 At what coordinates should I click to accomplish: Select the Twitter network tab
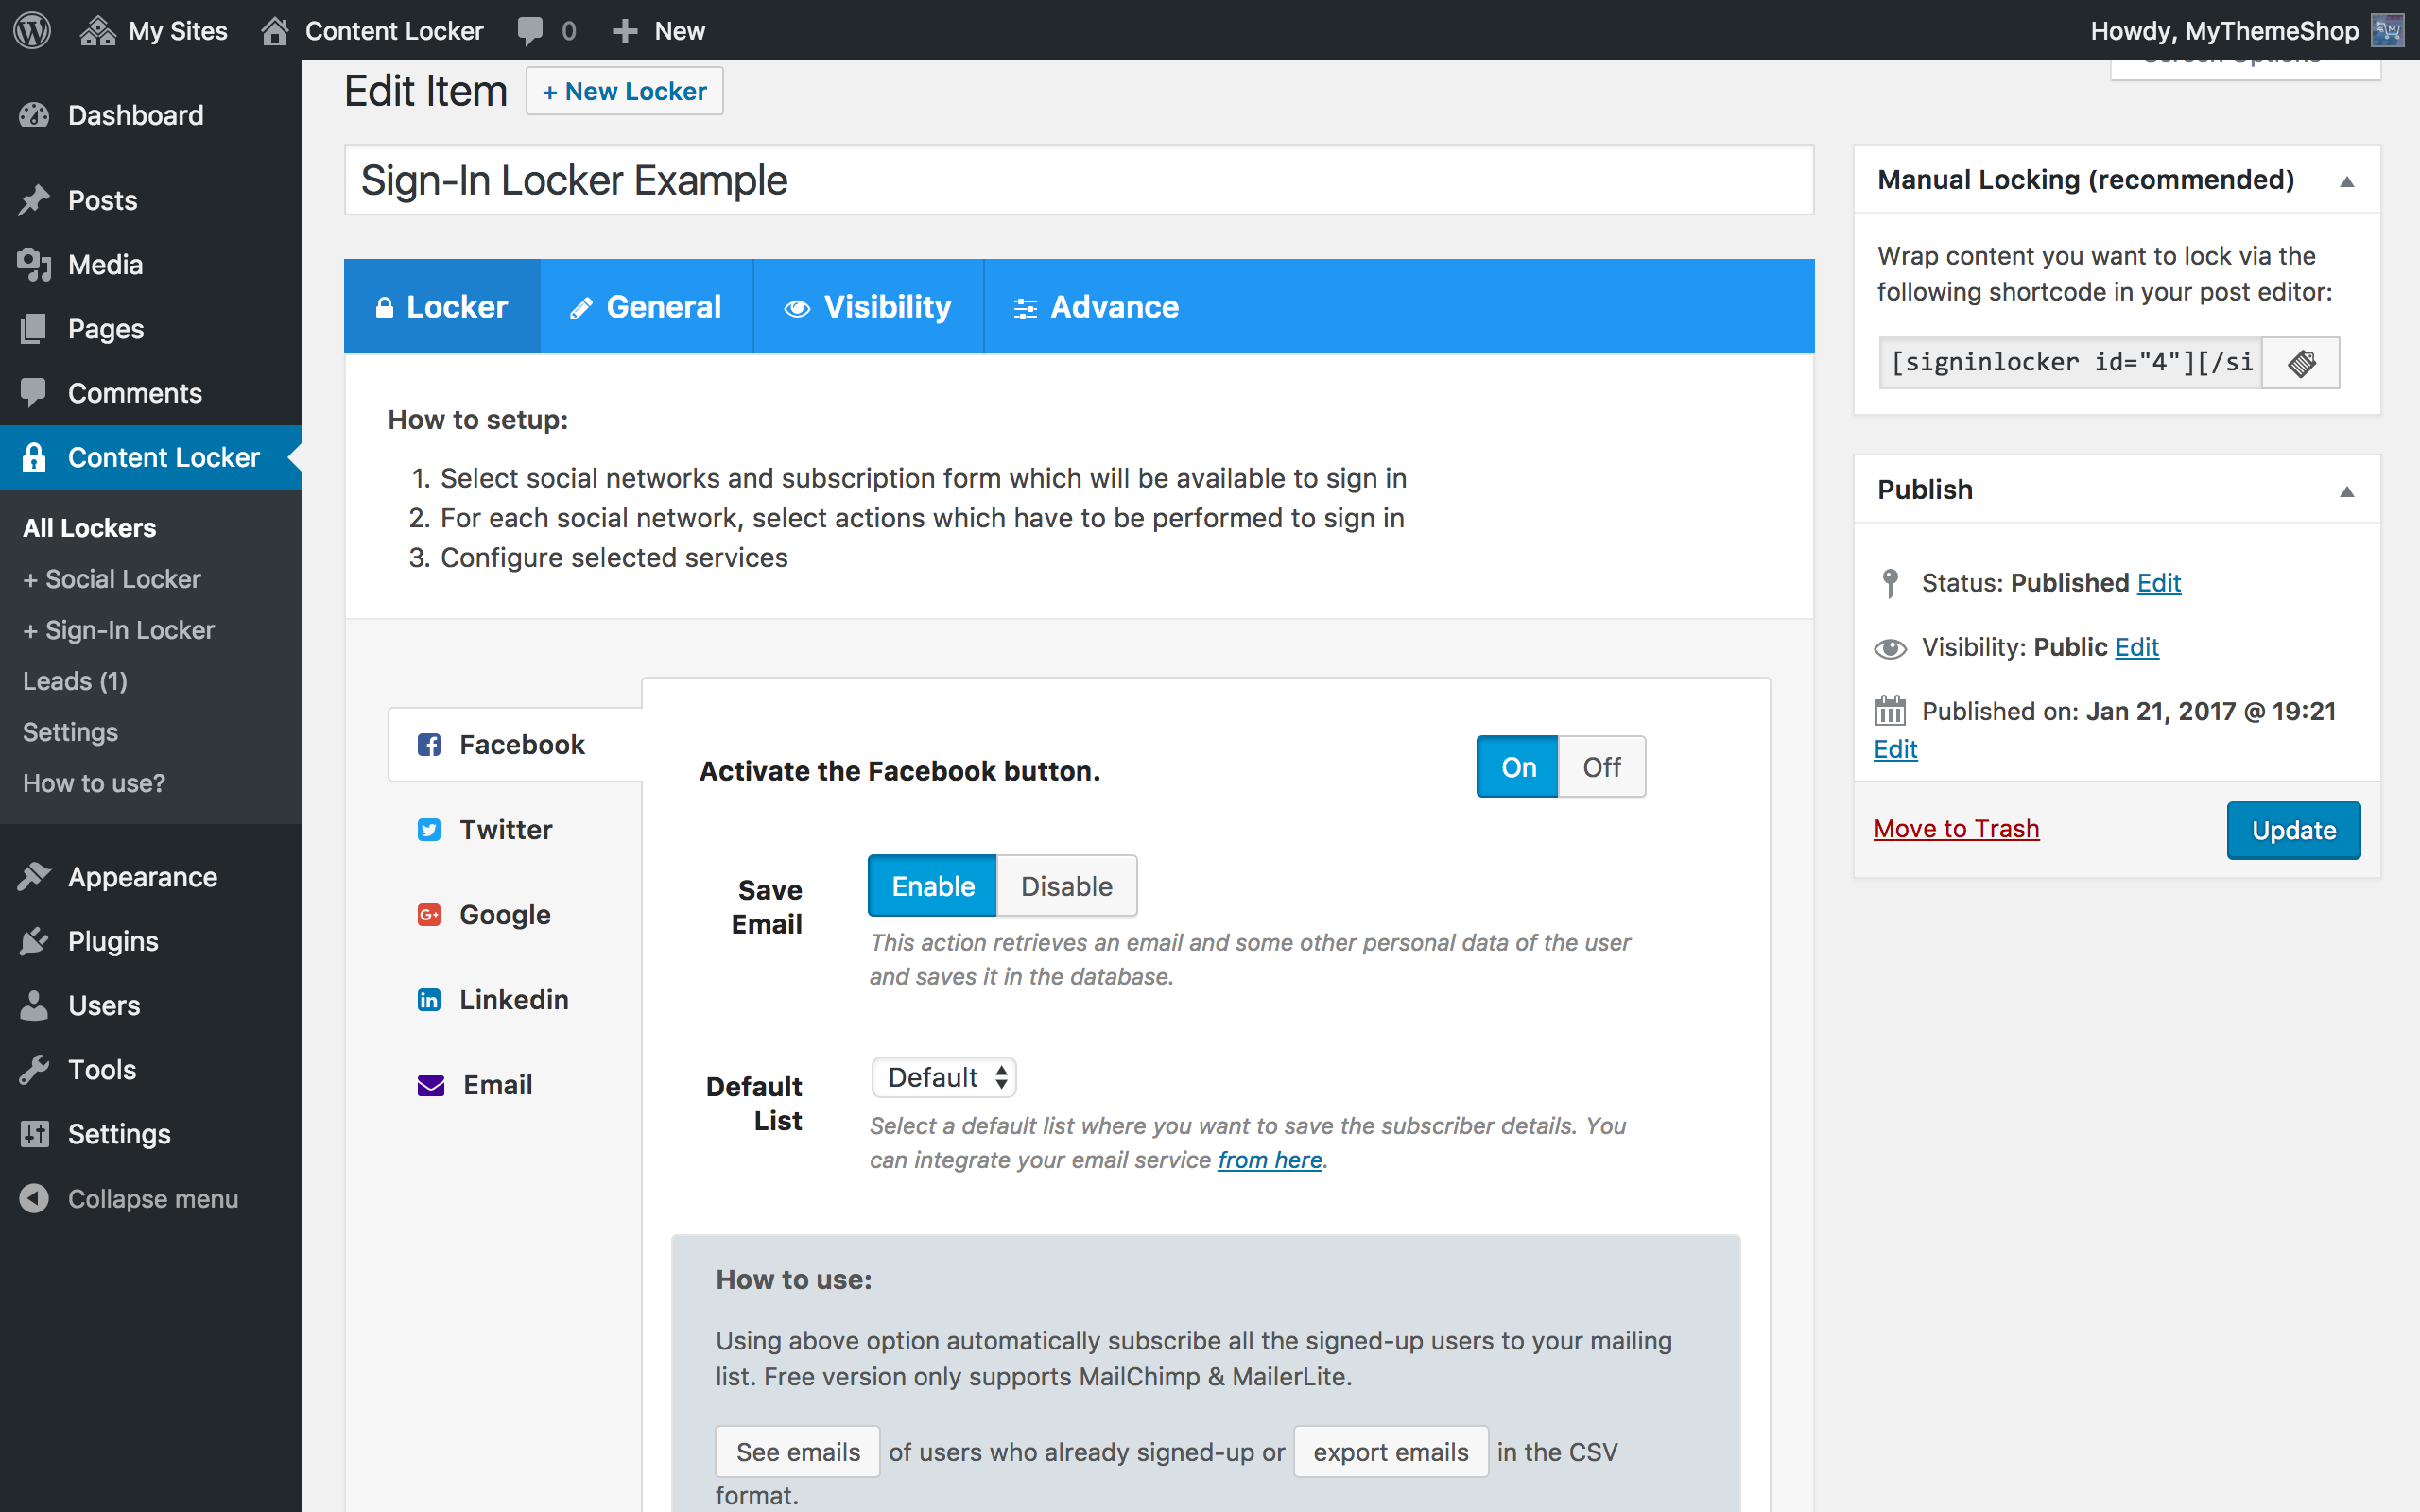click(x=504, y=830)
